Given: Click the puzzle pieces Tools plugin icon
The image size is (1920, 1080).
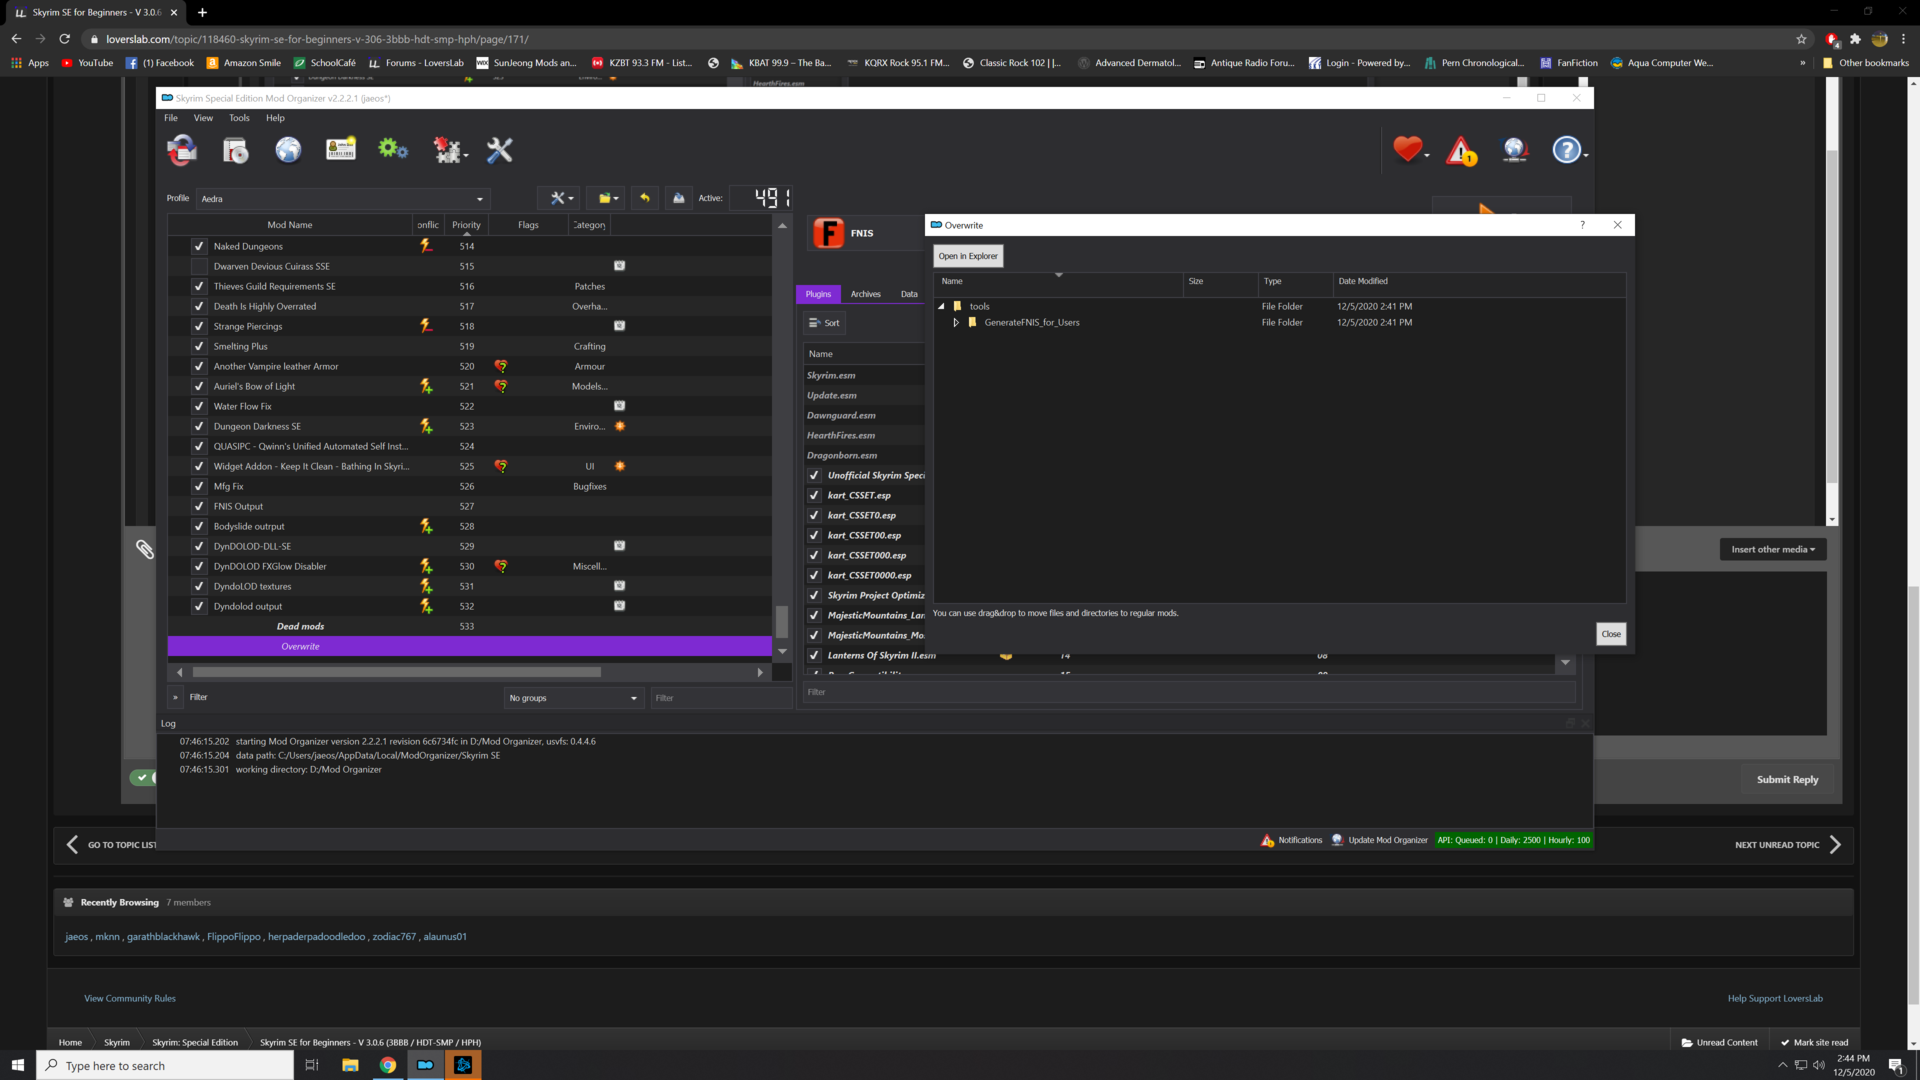Looking at the screenshot, I should point(448,150).
